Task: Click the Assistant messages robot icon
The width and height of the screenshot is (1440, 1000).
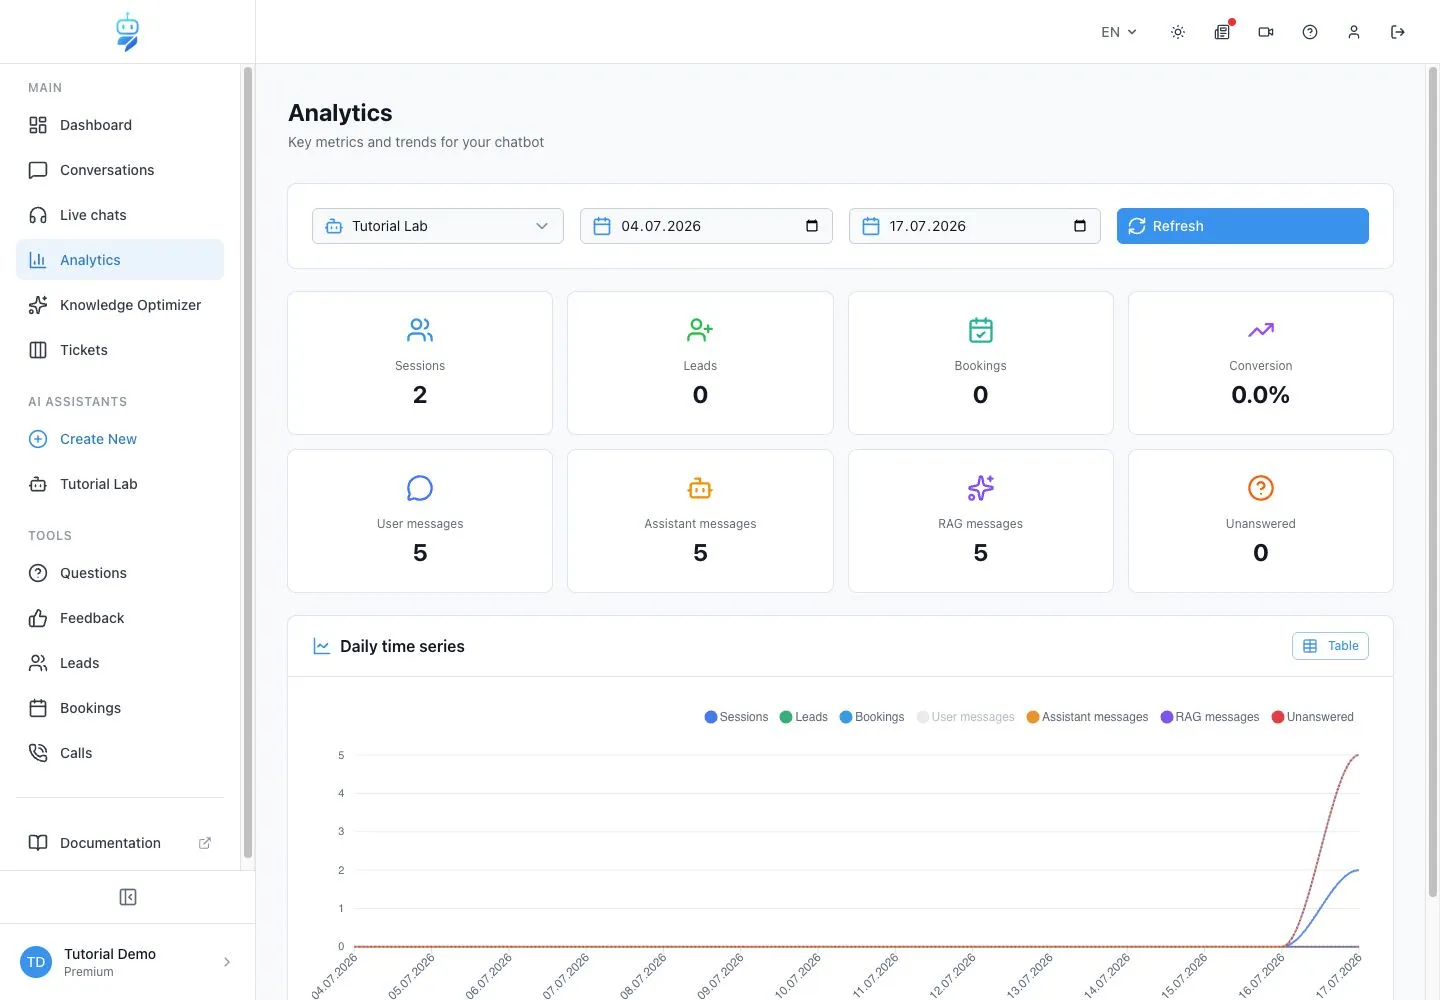Action: point(700,488)
